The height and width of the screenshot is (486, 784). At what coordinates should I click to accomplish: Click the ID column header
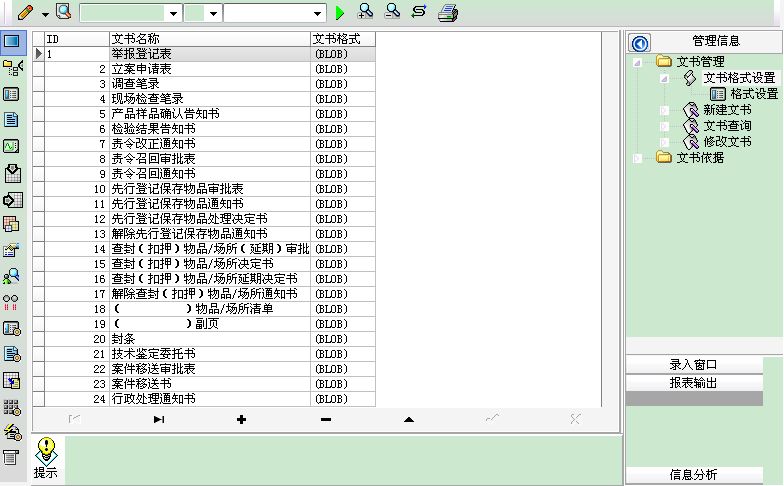77,39
